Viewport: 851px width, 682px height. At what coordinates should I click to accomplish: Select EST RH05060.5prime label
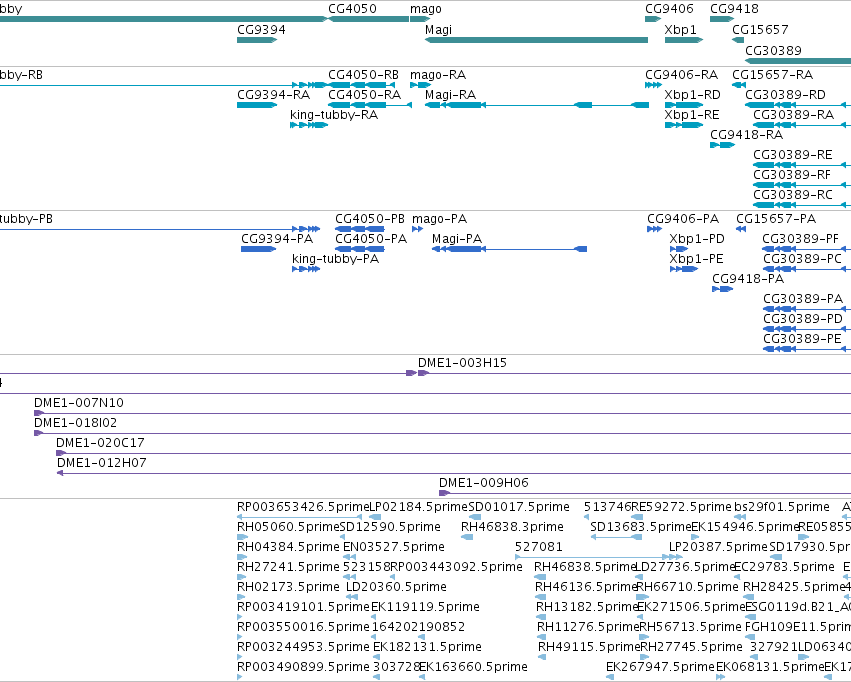(x=288, y=527)
